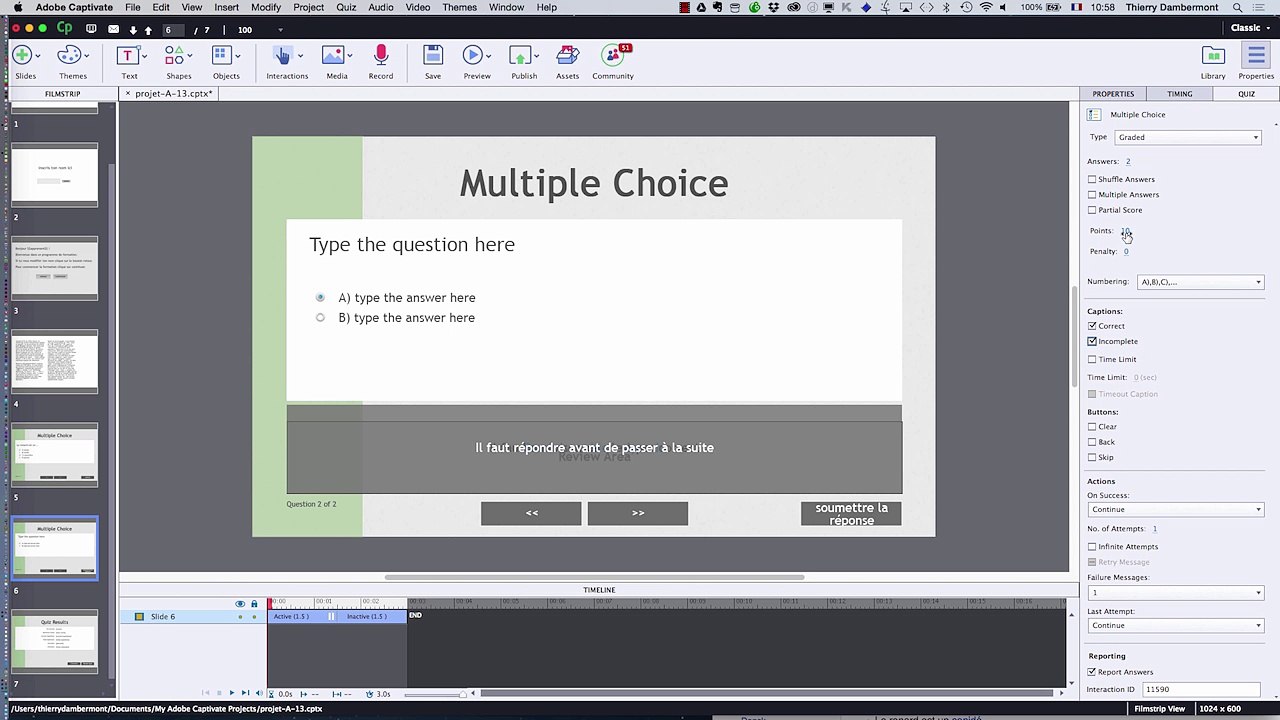The width and height of the screenshot is (1280, 720).
Task: Open the Media tool
Action: pyautogui.click(x=333, y=55)
